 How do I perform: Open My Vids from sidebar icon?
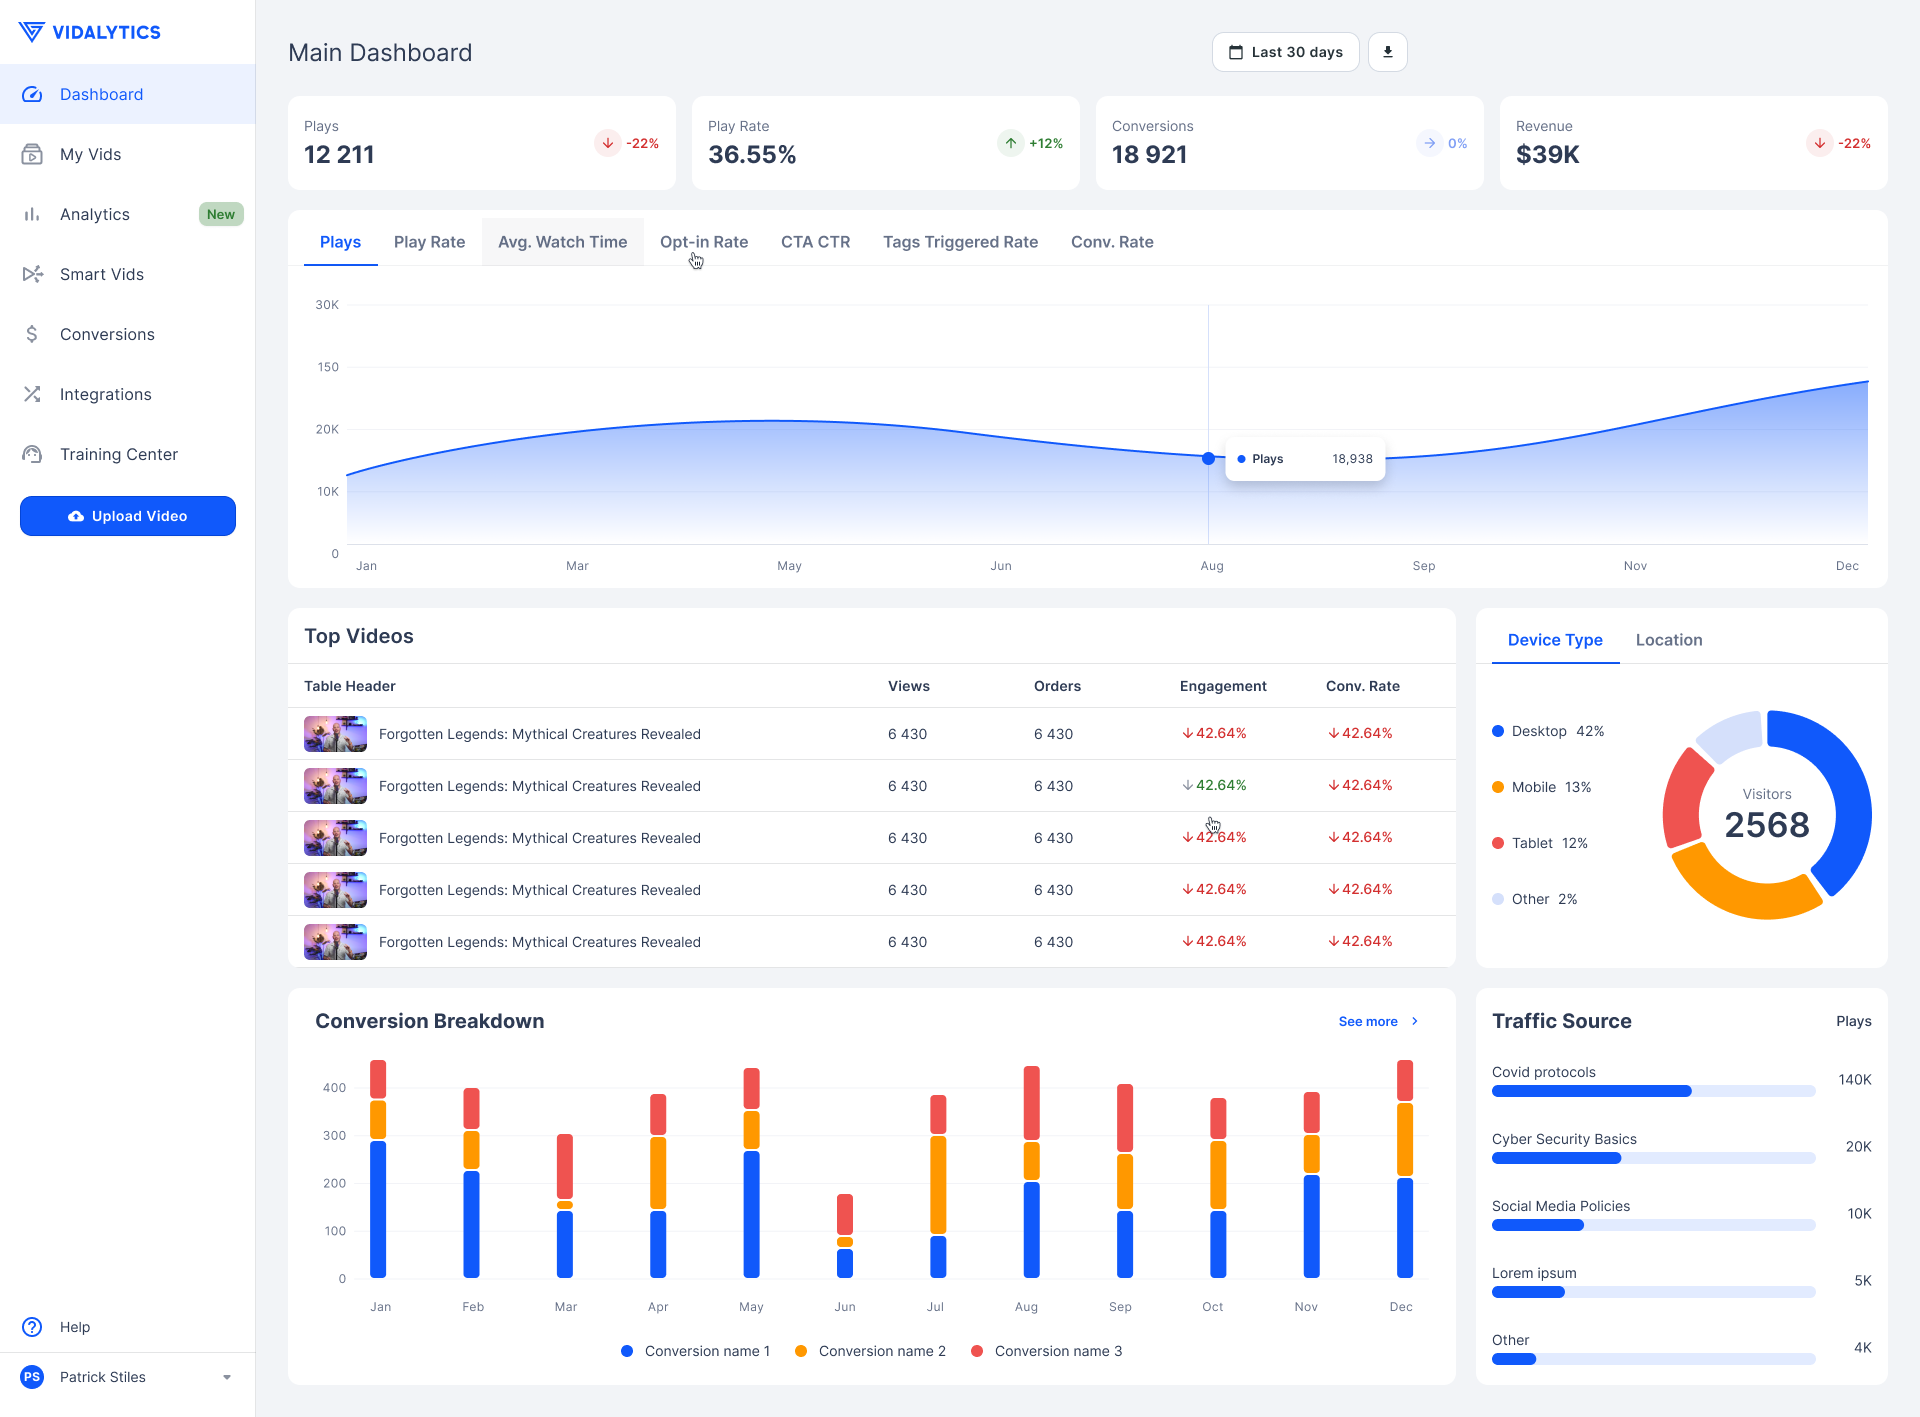click(x=32, y=154)
